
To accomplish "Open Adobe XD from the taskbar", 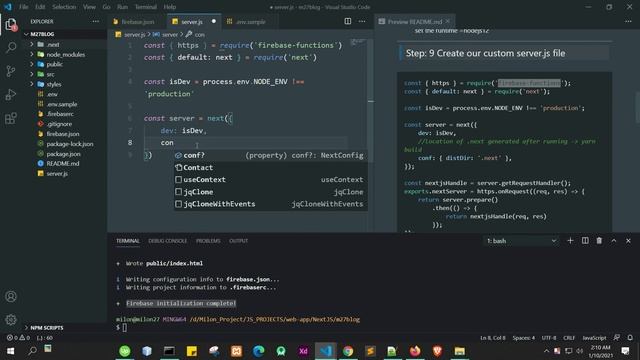I will [x=303, y=351].
